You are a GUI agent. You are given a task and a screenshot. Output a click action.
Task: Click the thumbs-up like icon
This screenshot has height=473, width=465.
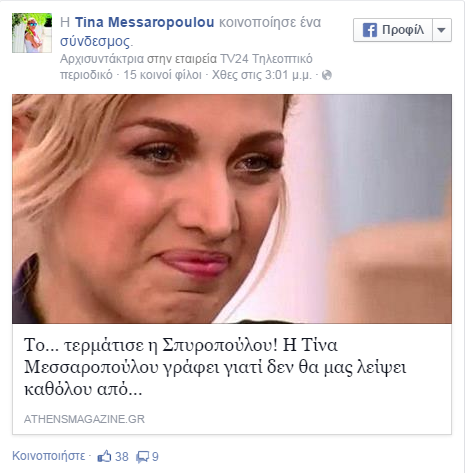pos(104,456)
